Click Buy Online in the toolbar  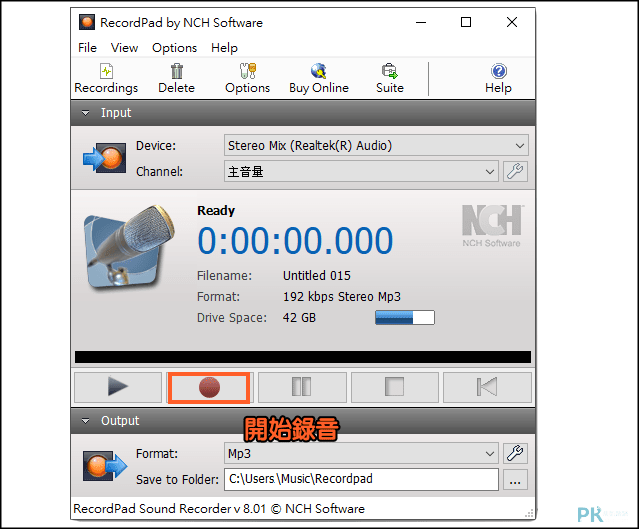[319, 79]
